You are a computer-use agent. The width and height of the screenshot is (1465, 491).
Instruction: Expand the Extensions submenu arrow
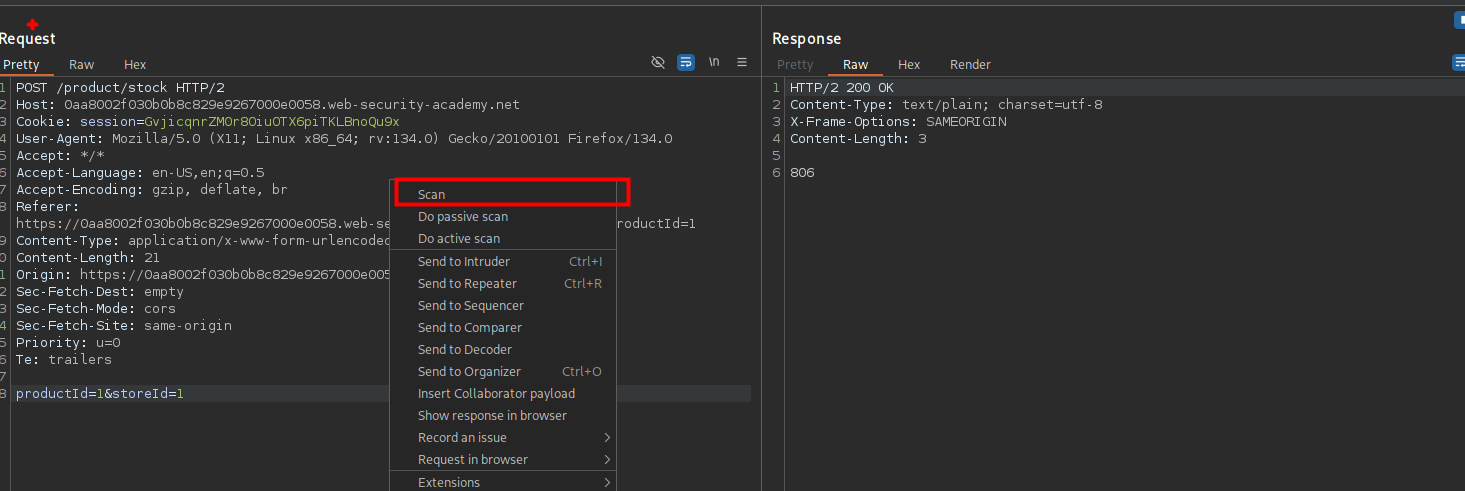(607, 482)
